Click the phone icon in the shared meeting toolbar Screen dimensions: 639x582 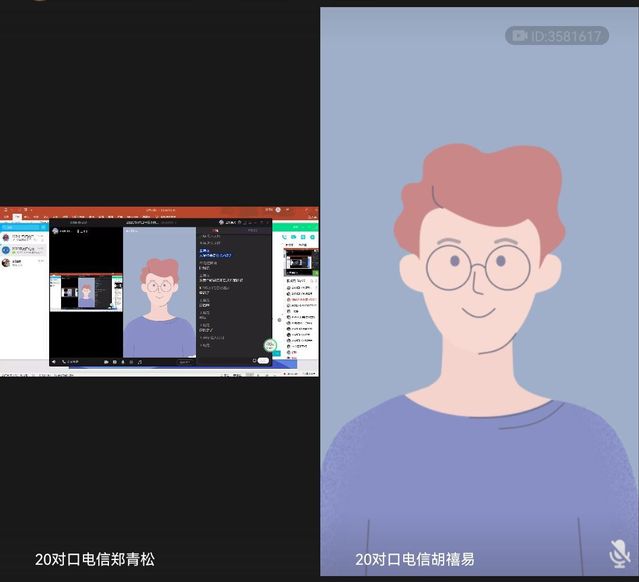point(65,362)
